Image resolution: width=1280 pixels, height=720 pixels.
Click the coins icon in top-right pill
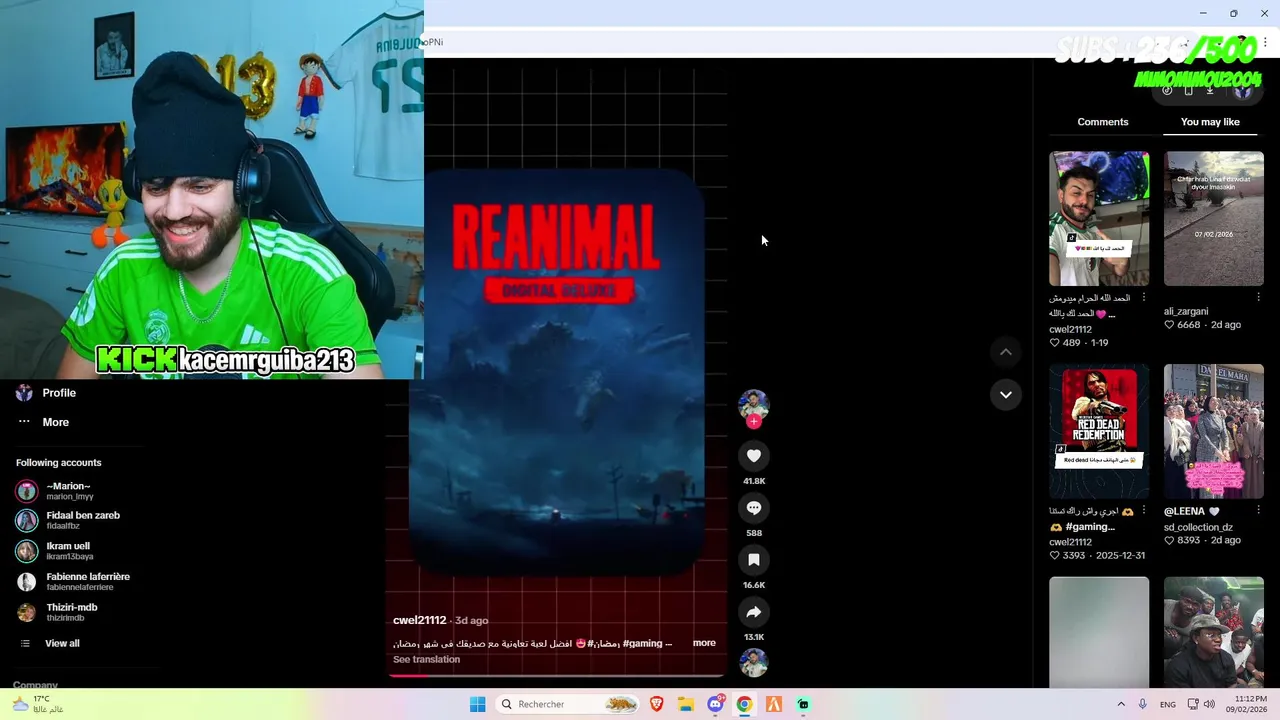click(1167, 90)
